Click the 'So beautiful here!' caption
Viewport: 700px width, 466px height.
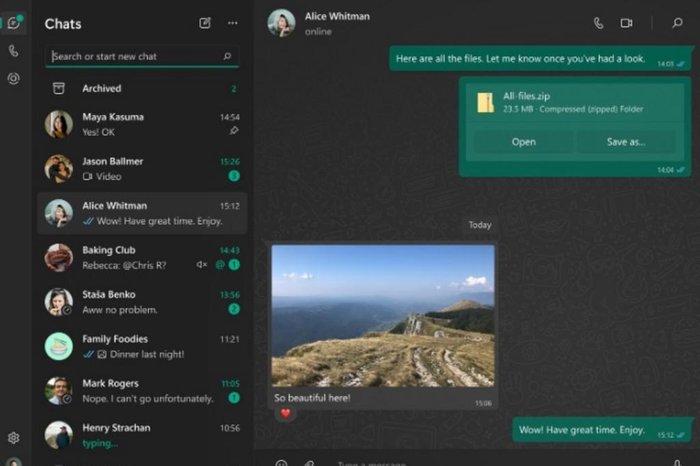click(312, 398)
